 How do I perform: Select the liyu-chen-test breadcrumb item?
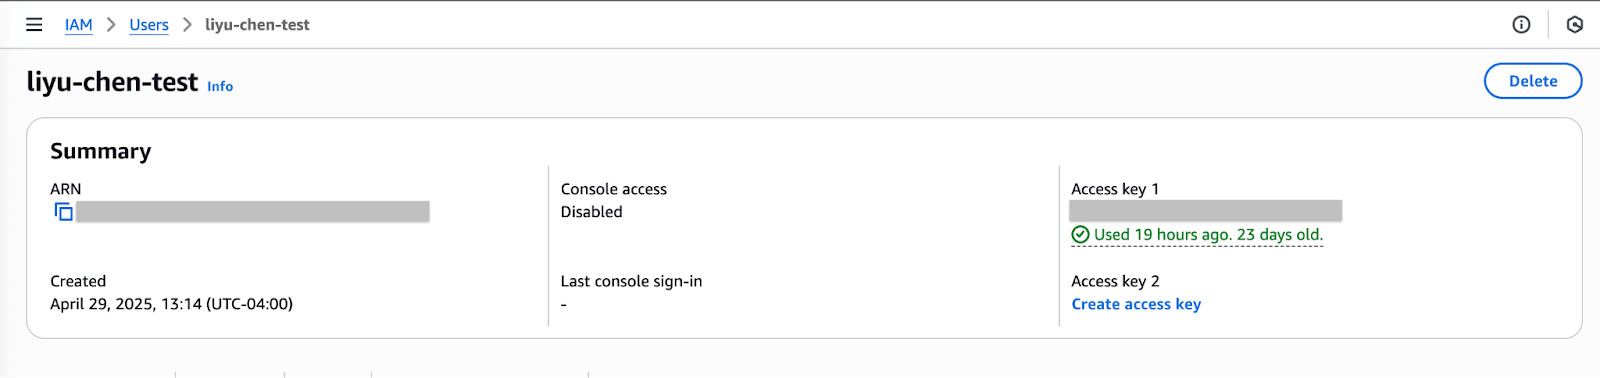tap(257, 25)
